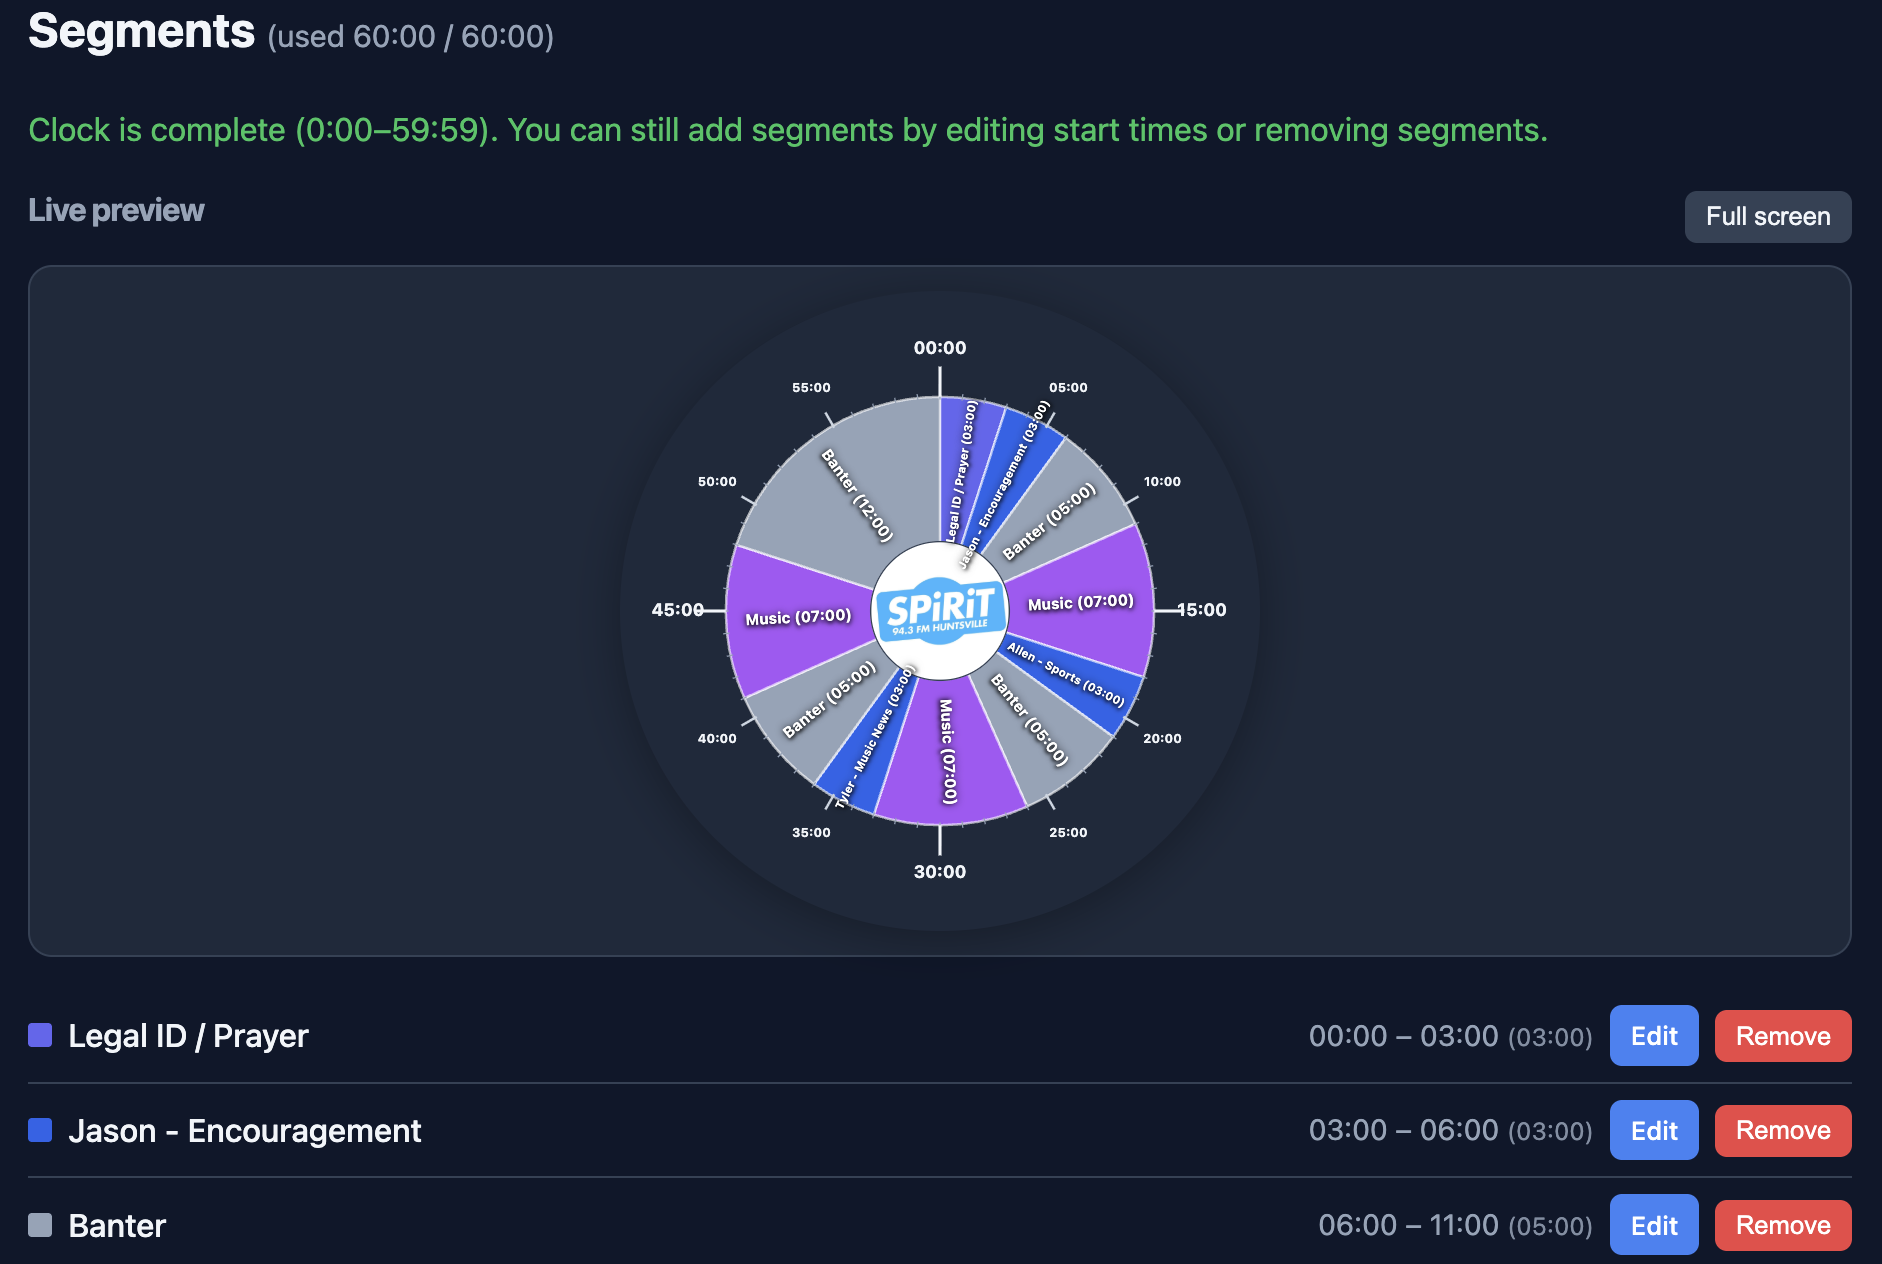
Task: Edit the Legal ID / Prayer segment times
Action: (x=1652, y=1036)
